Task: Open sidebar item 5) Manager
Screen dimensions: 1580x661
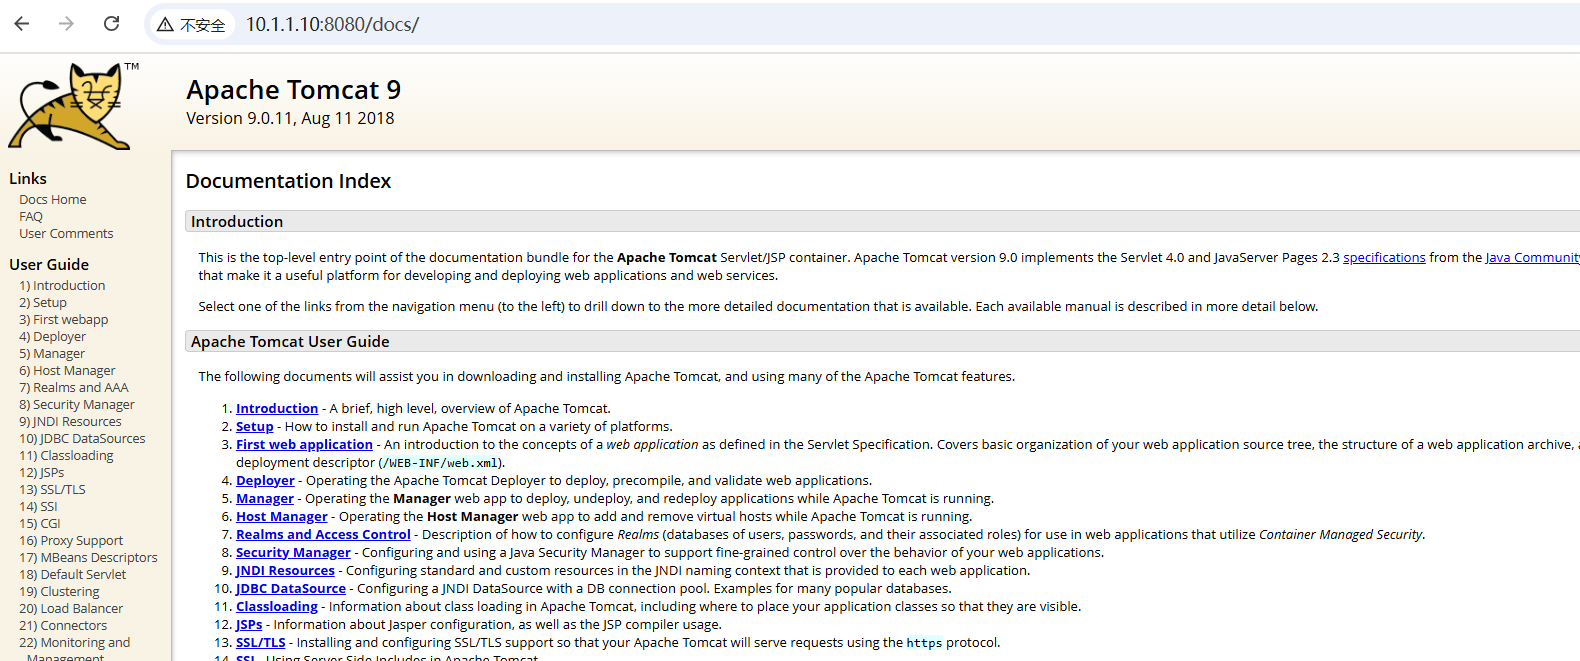Action: (x=52, y=354)
